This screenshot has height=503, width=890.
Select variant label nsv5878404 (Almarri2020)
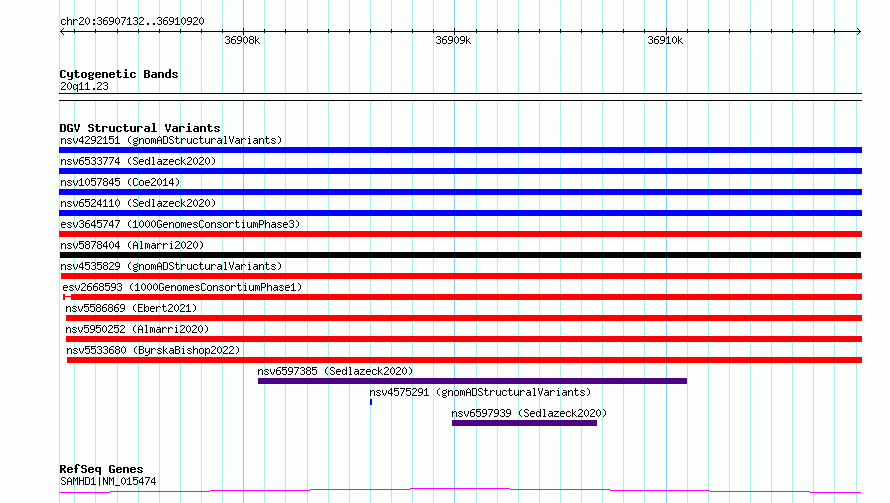(x=132, y=245)
